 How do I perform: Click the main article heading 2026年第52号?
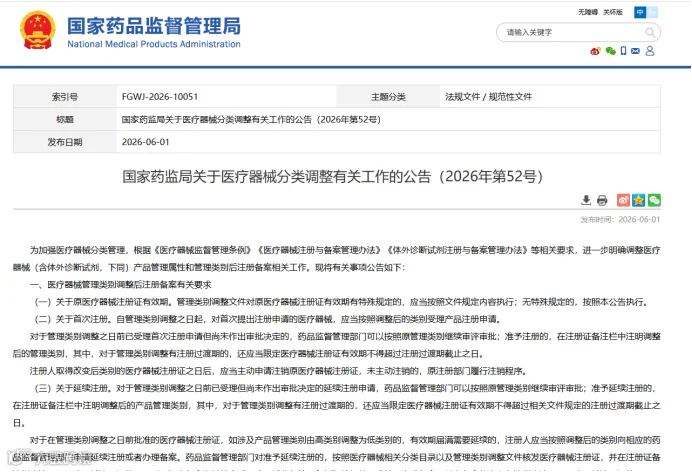coord(332,176)
